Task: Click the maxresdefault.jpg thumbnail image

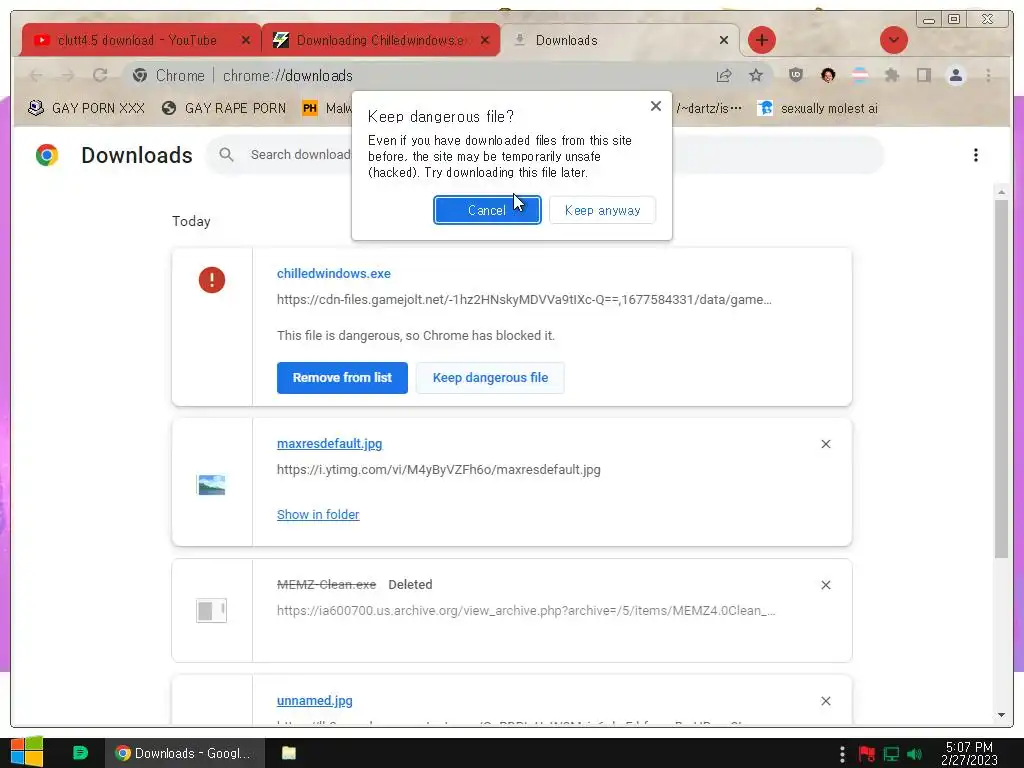Action: (212, 485)
